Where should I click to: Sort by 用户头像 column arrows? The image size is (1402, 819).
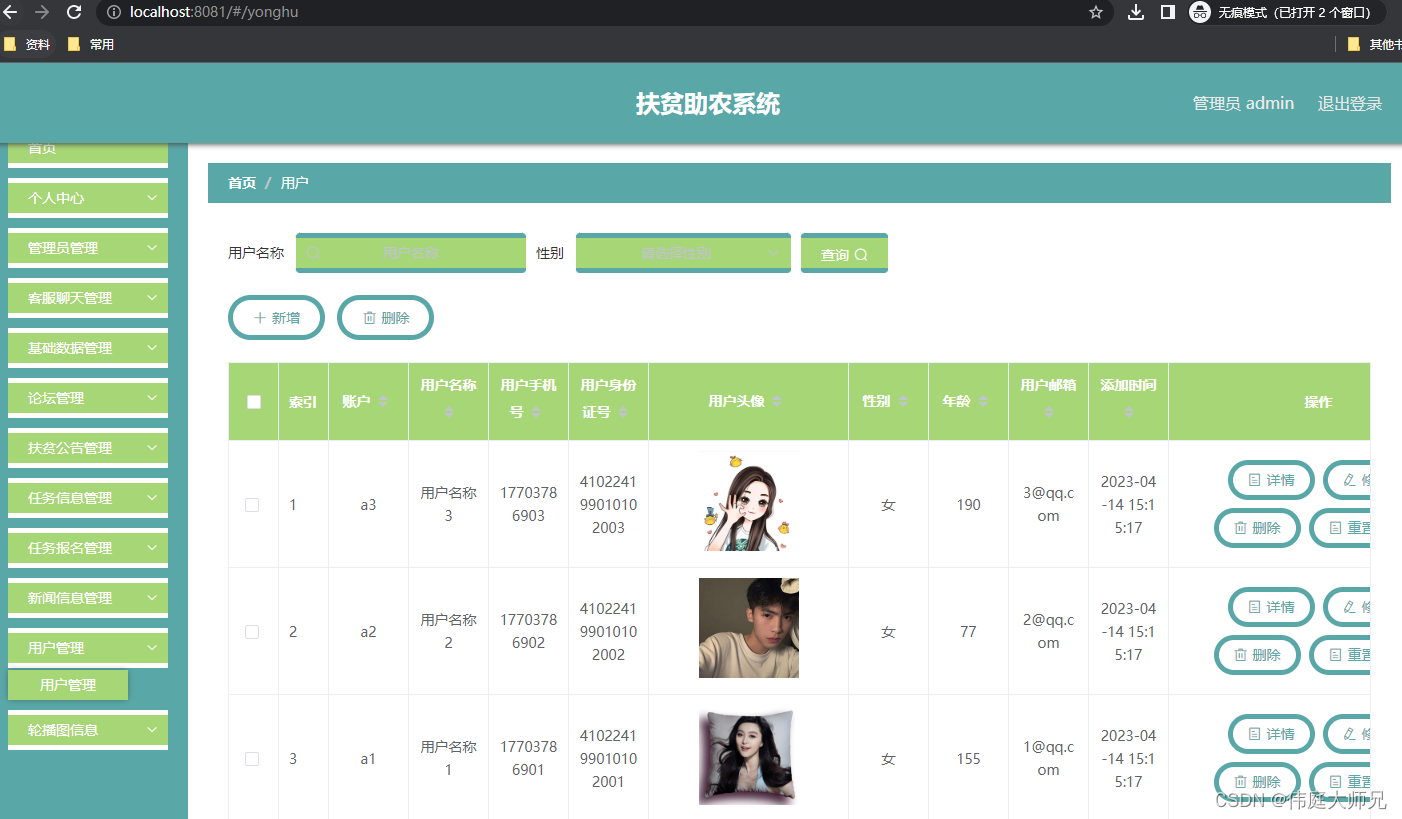click(x=777, y=401)
